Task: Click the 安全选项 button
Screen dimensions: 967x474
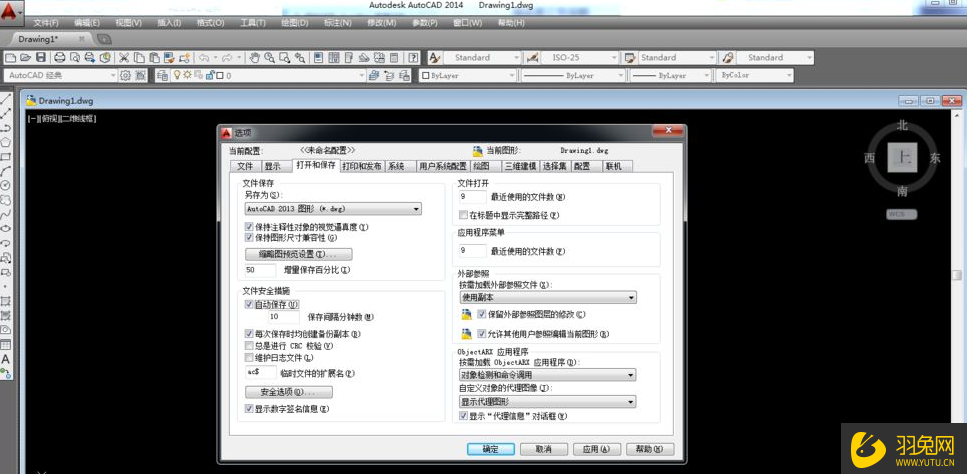Action: 289,392
